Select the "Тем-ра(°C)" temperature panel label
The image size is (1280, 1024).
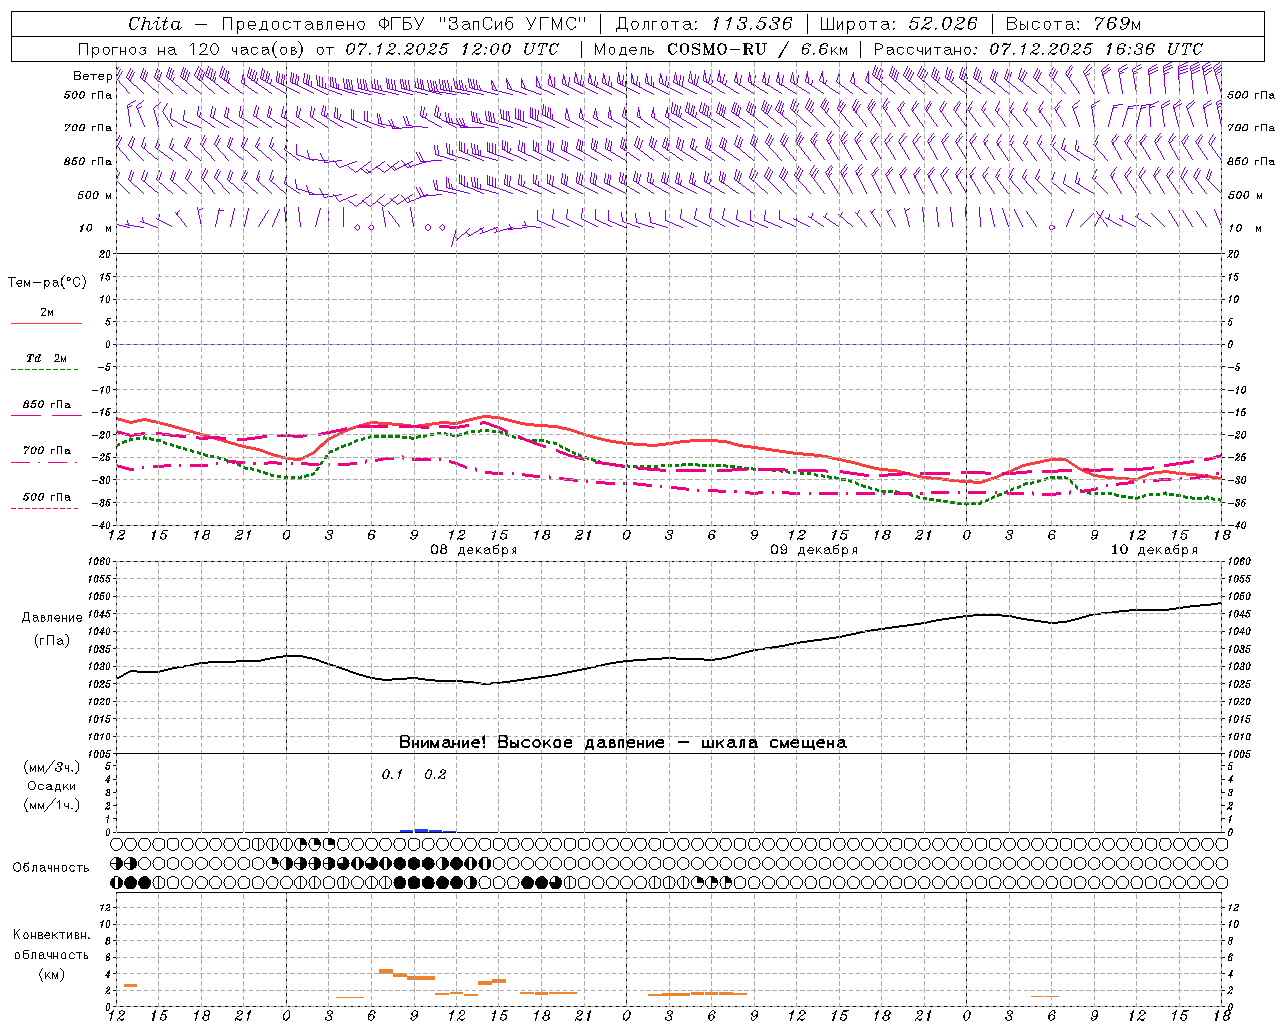pos(47,283)
